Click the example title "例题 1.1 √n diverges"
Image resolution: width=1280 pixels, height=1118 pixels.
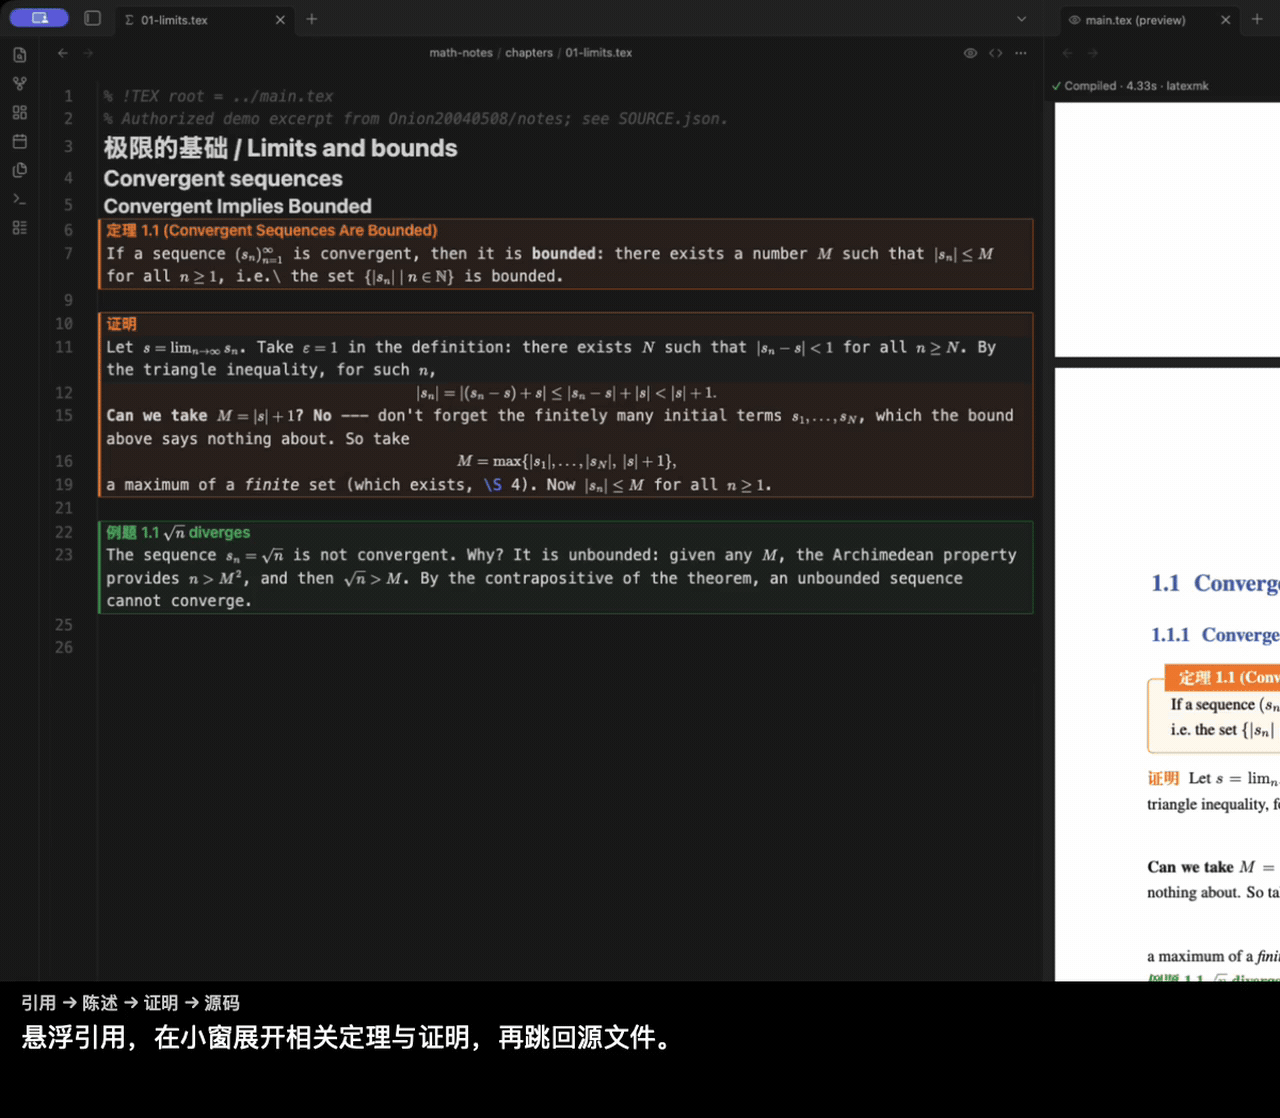pos(178,532)
